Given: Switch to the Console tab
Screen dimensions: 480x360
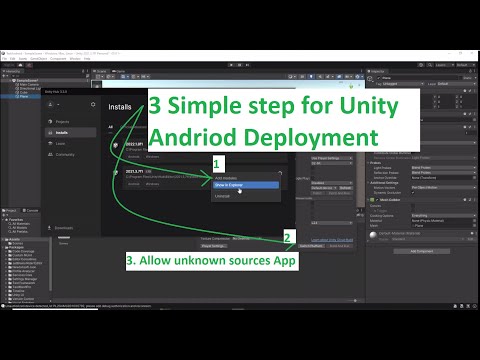Looking at the screenshot, I should (x=30, y=210).
